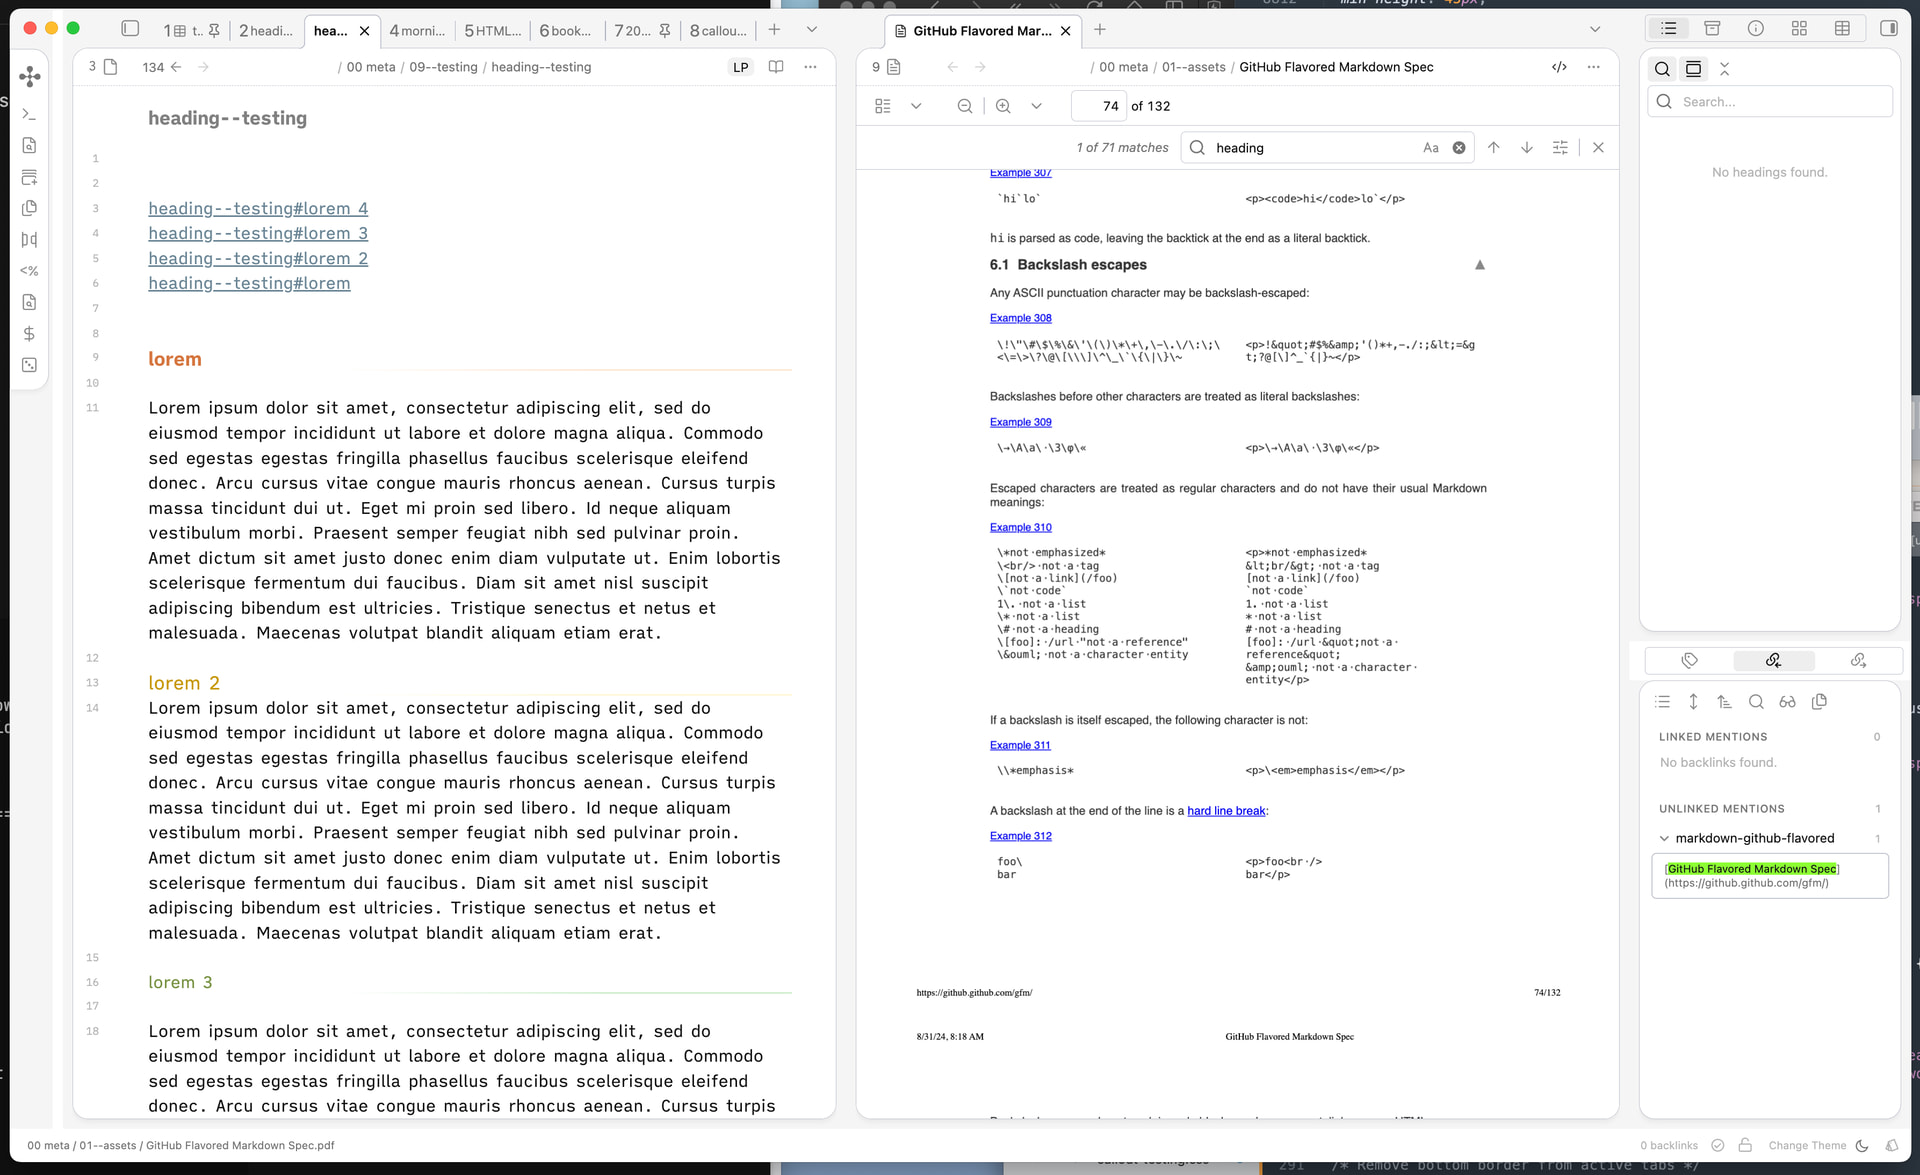Switch to the 4 morni... tab
Viewport: 1920px width, 1175px height.
pyautogui.click(x=417, y=31)
